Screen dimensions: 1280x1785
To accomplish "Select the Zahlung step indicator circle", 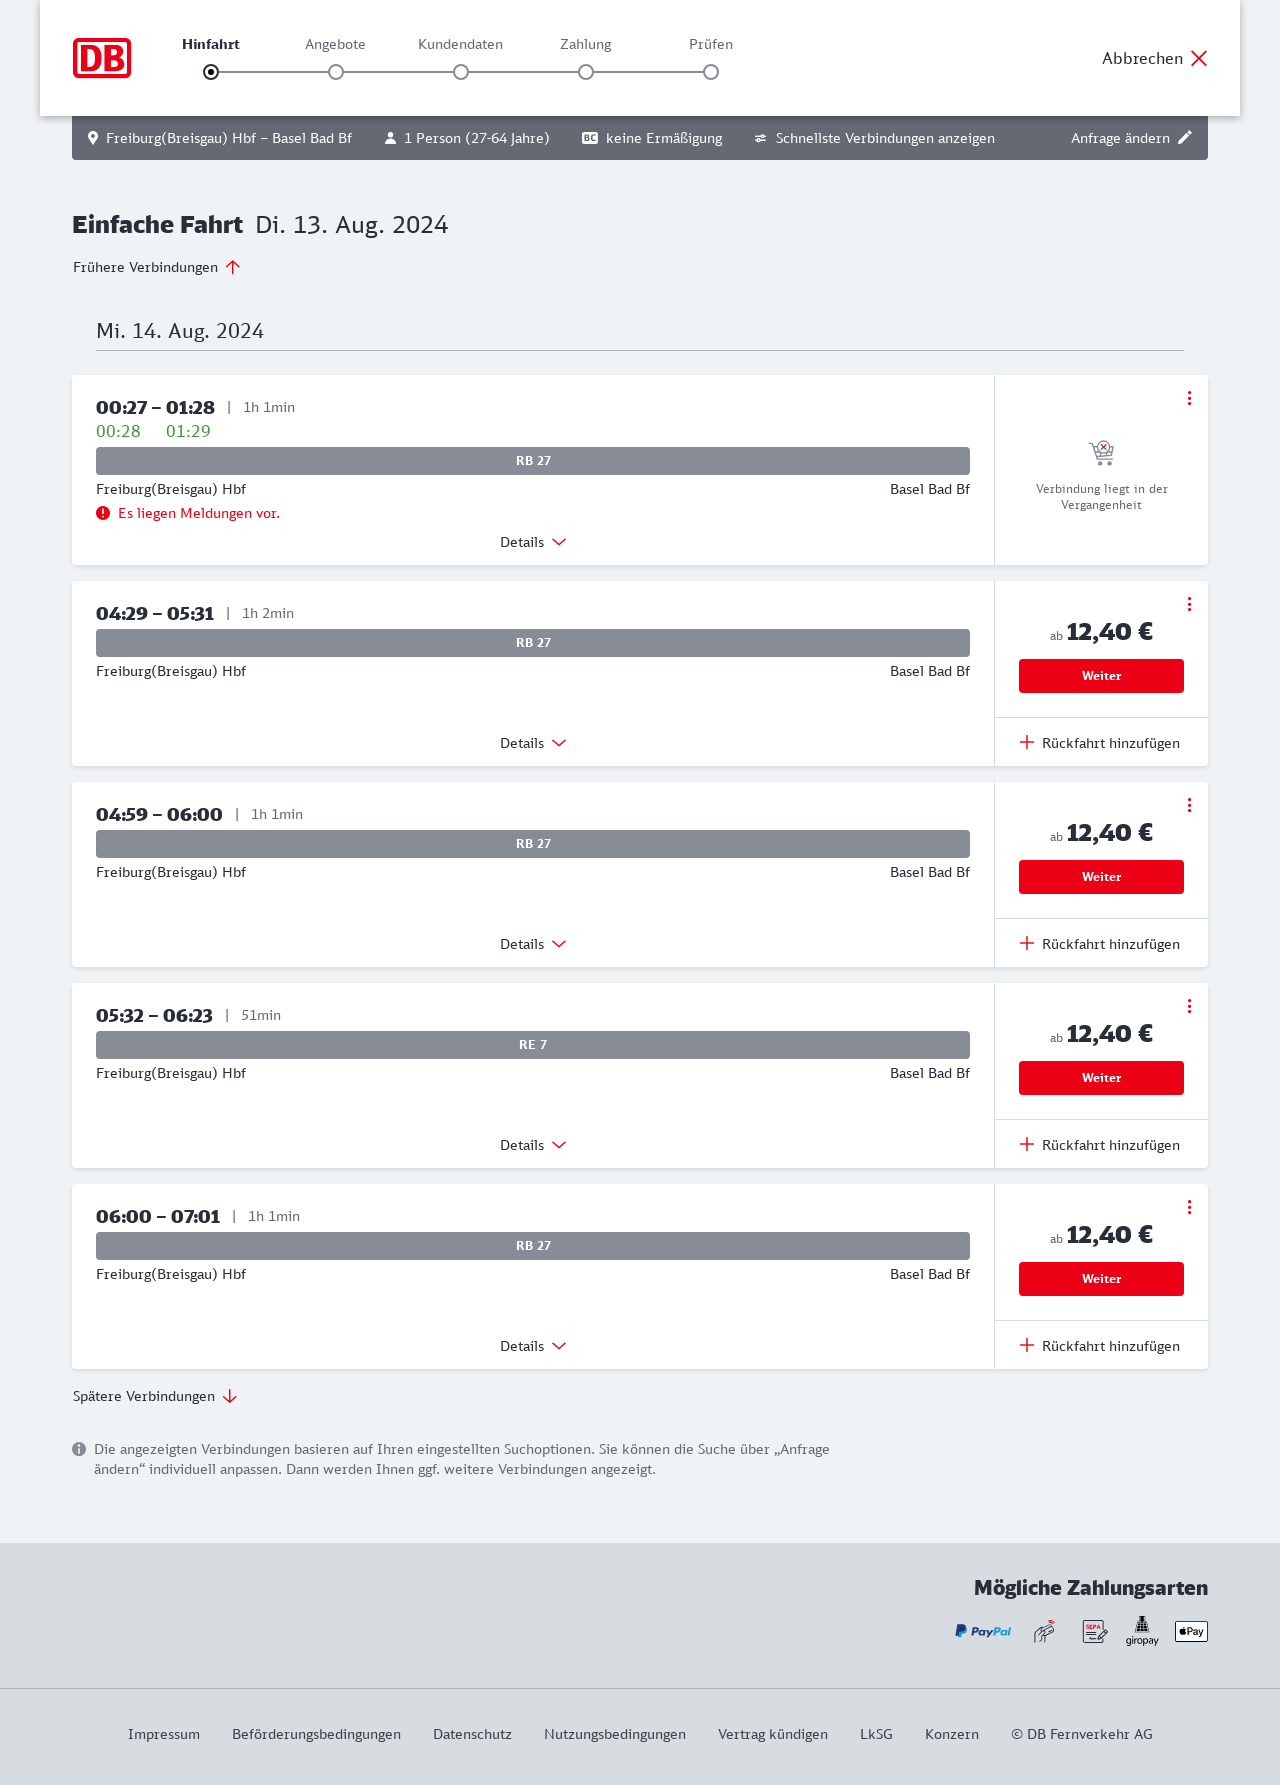I will [x=586, y=72].
